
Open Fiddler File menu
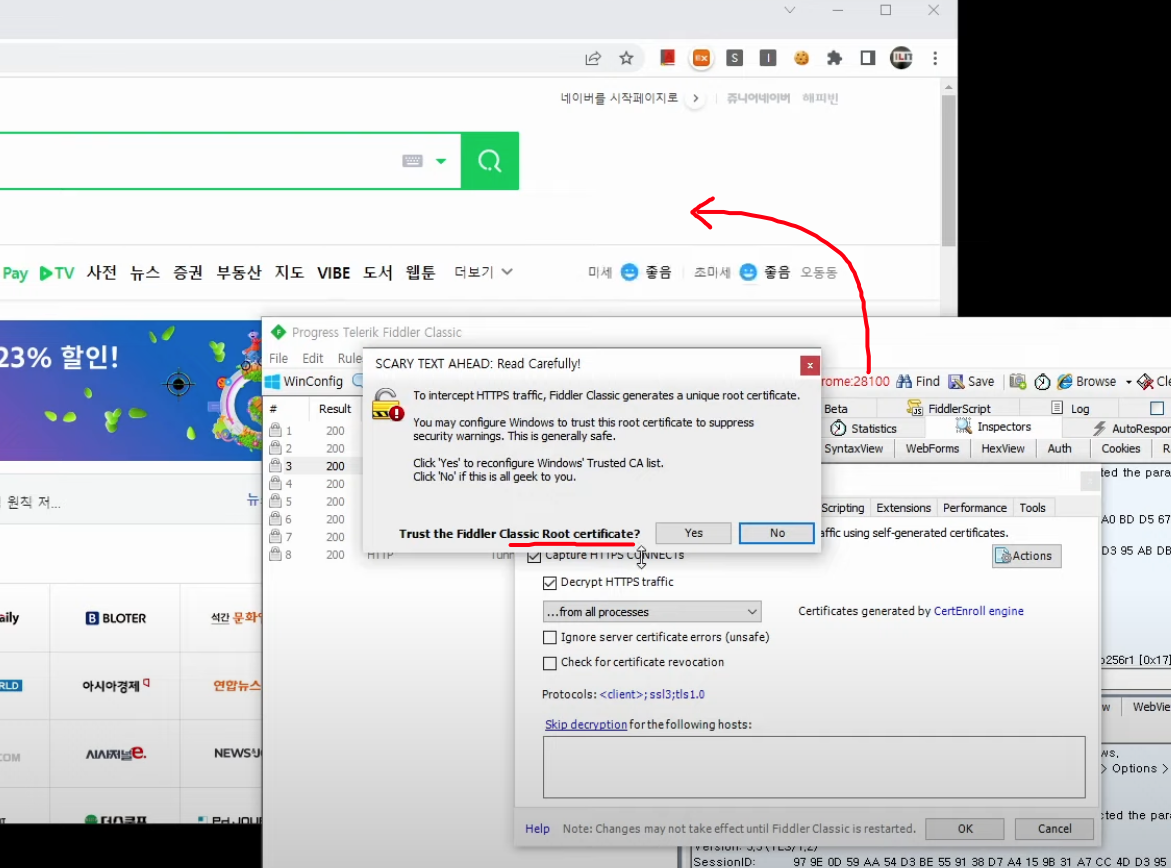click(279, 358)
